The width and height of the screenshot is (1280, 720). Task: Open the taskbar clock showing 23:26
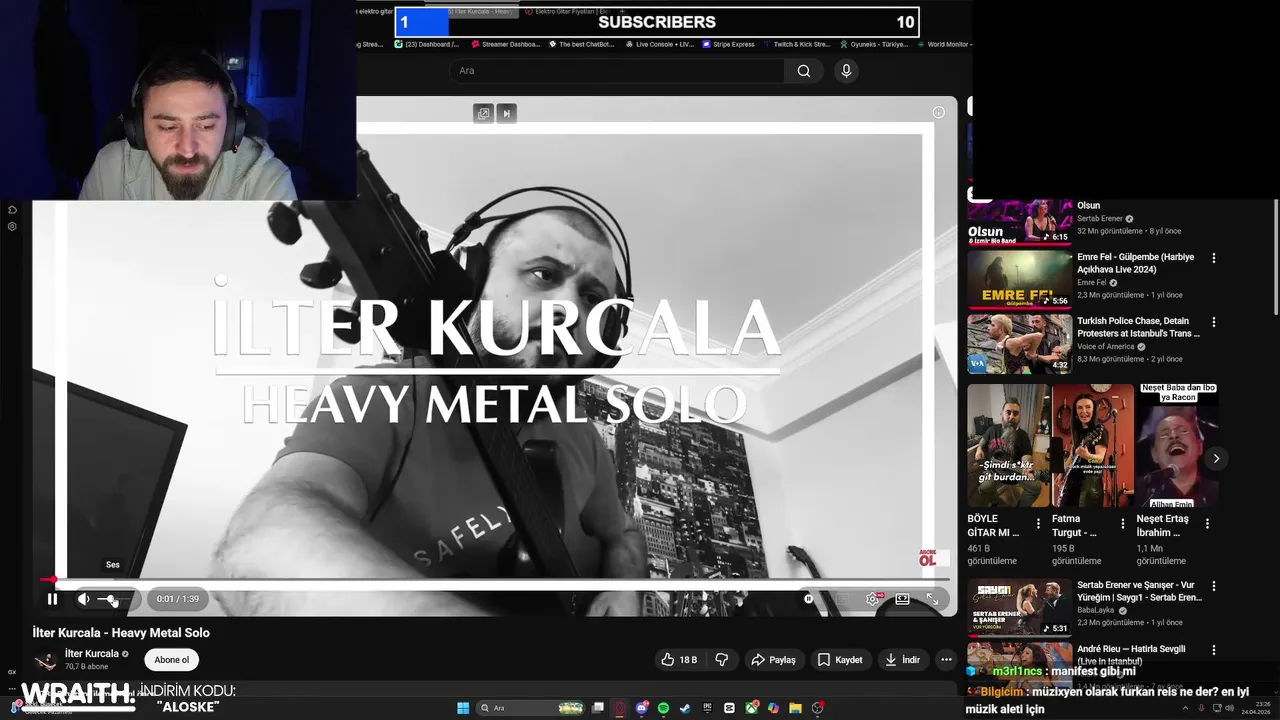tap(1255, 708)
